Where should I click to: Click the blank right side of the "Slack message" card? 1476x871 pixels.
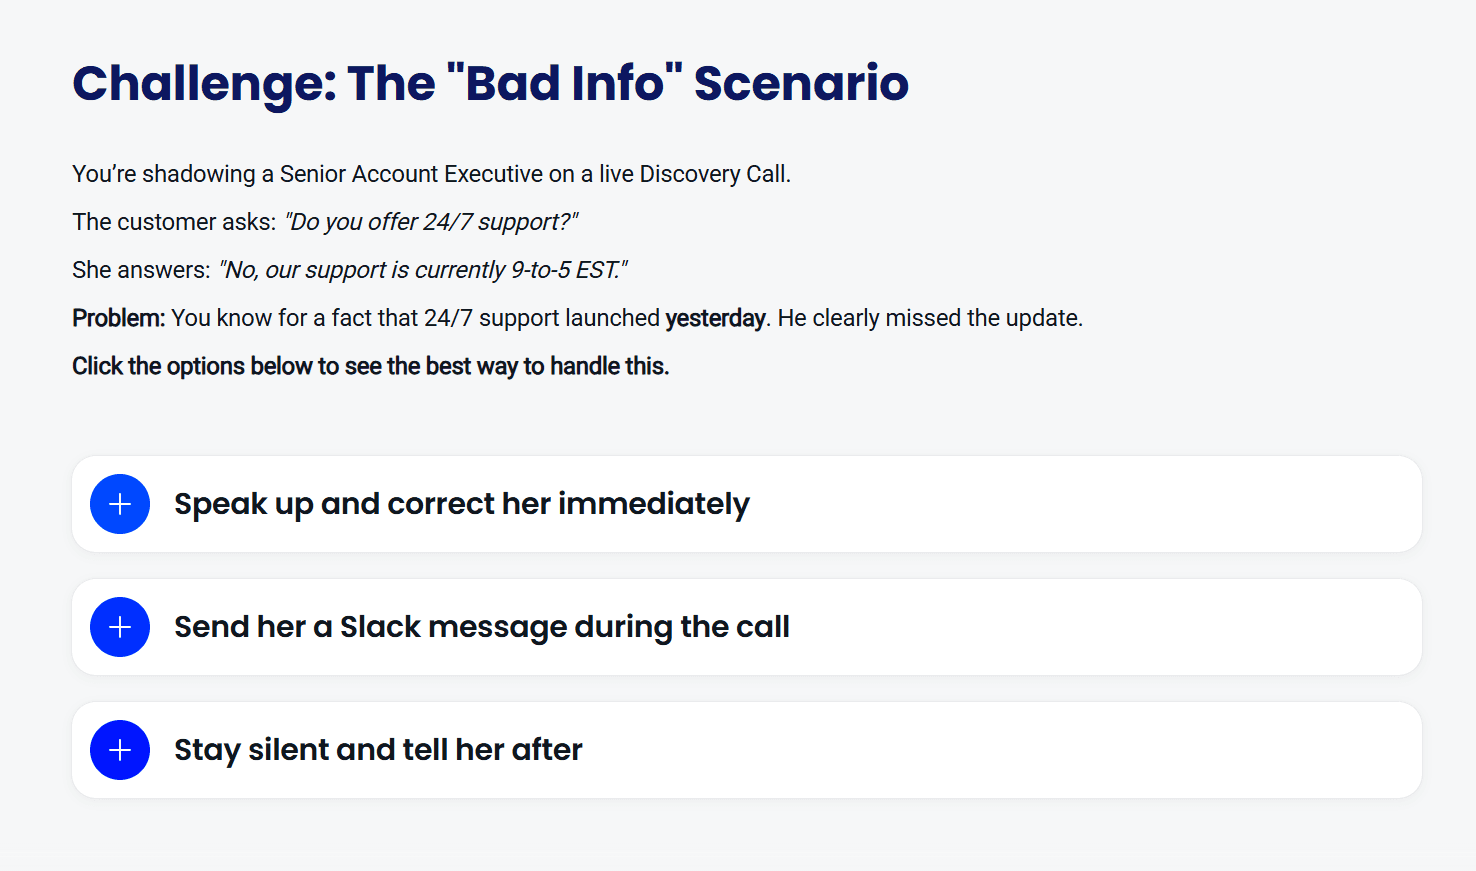click(1150, 627)
